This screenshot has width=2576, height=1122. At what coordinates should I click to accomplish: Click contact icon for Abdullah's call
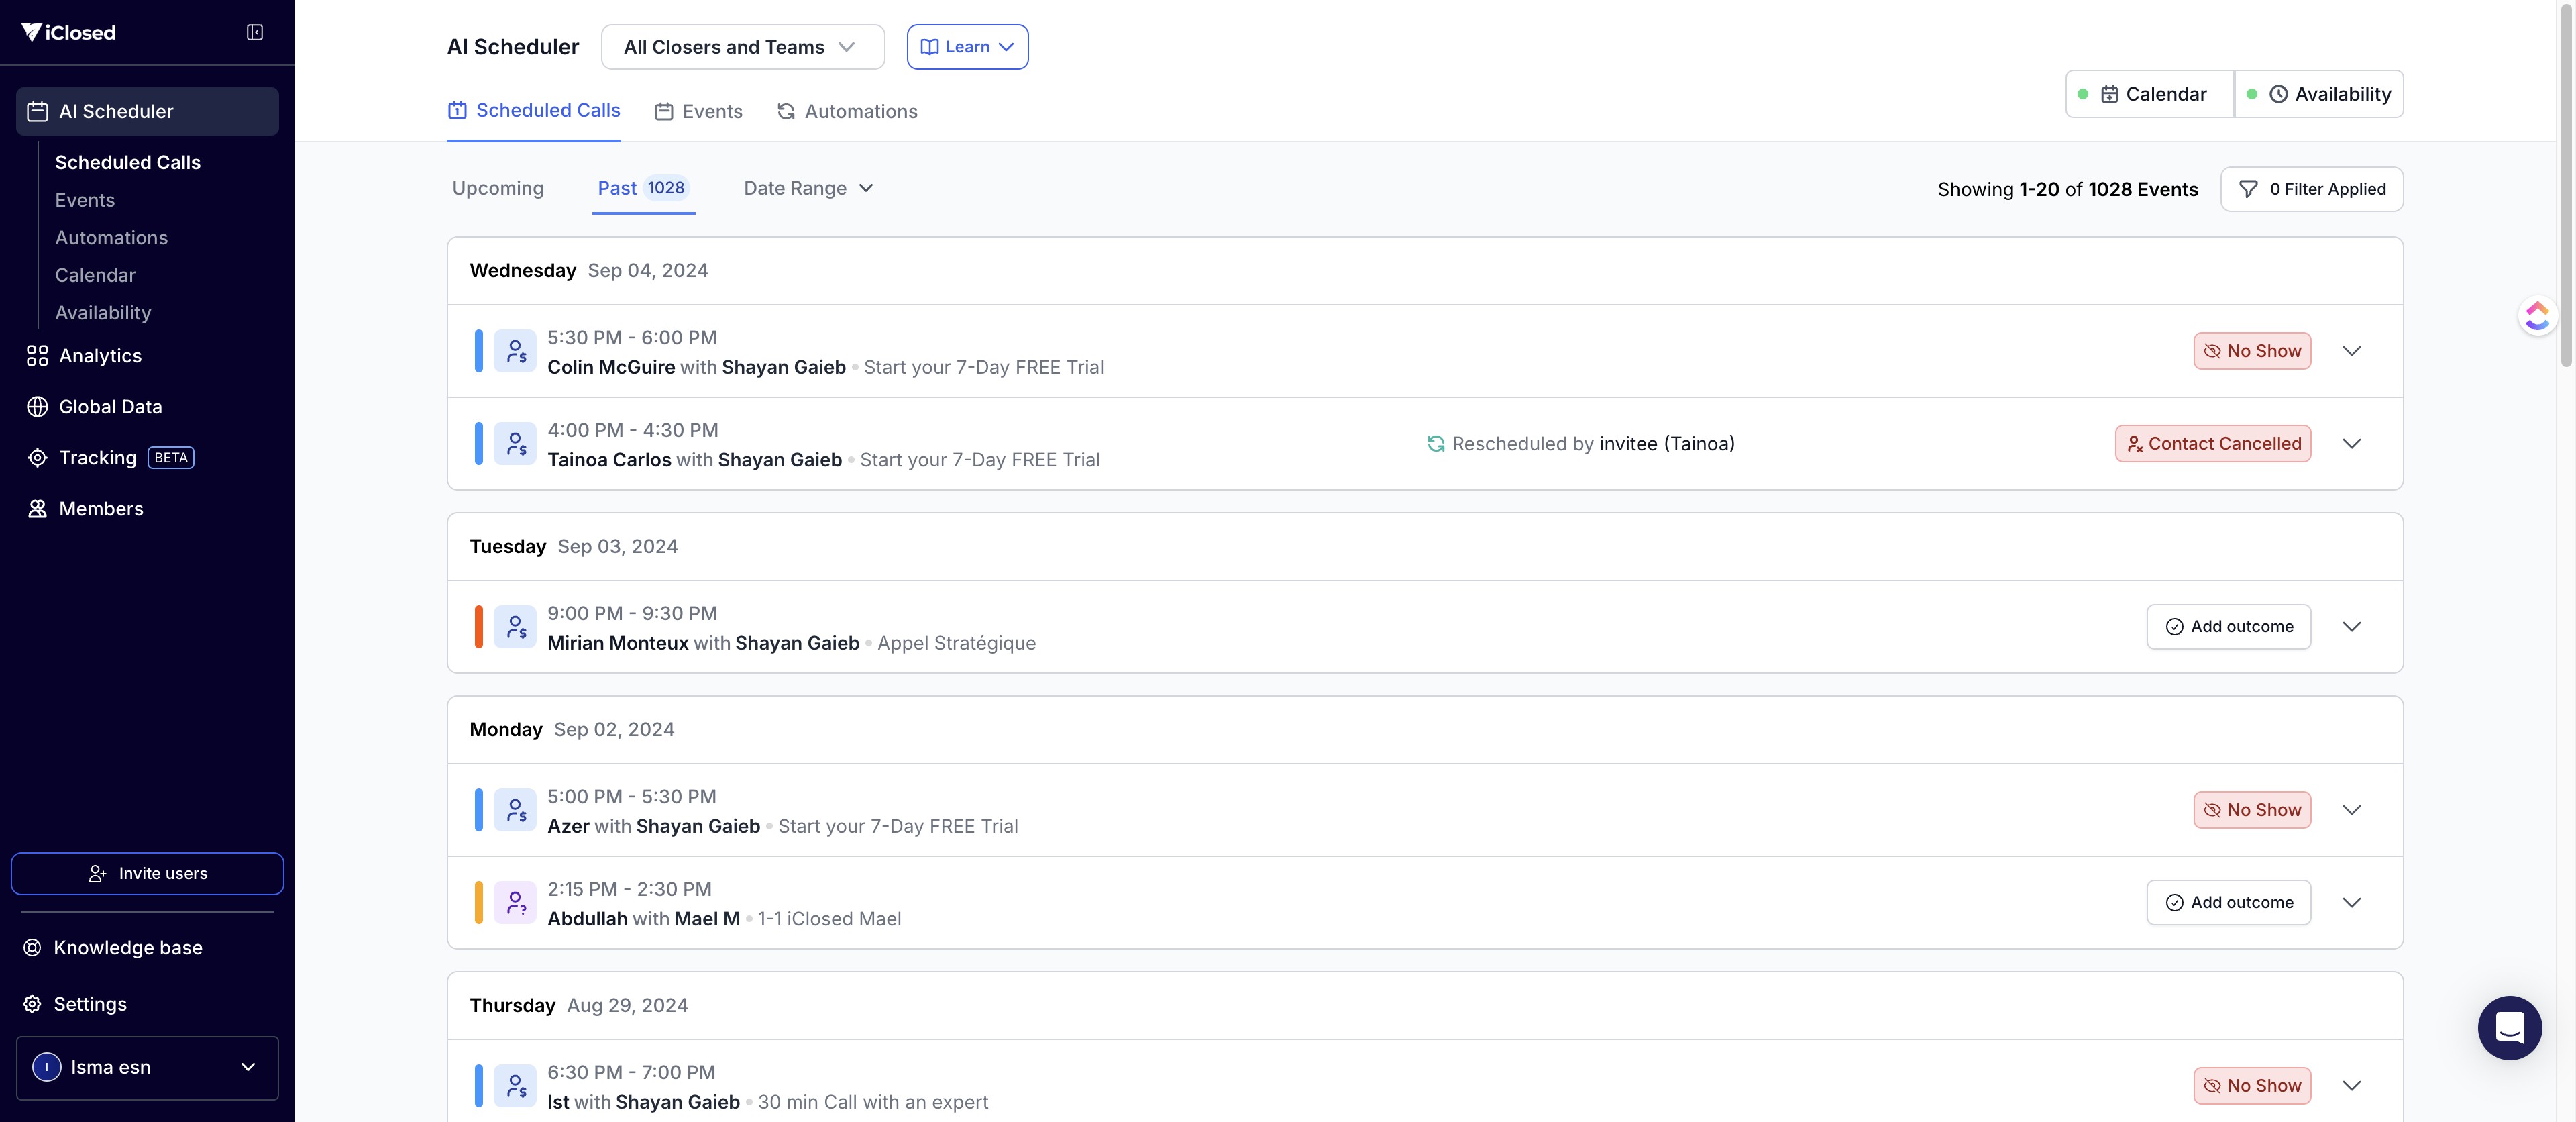pyautogui.click(x=515, y=903)
